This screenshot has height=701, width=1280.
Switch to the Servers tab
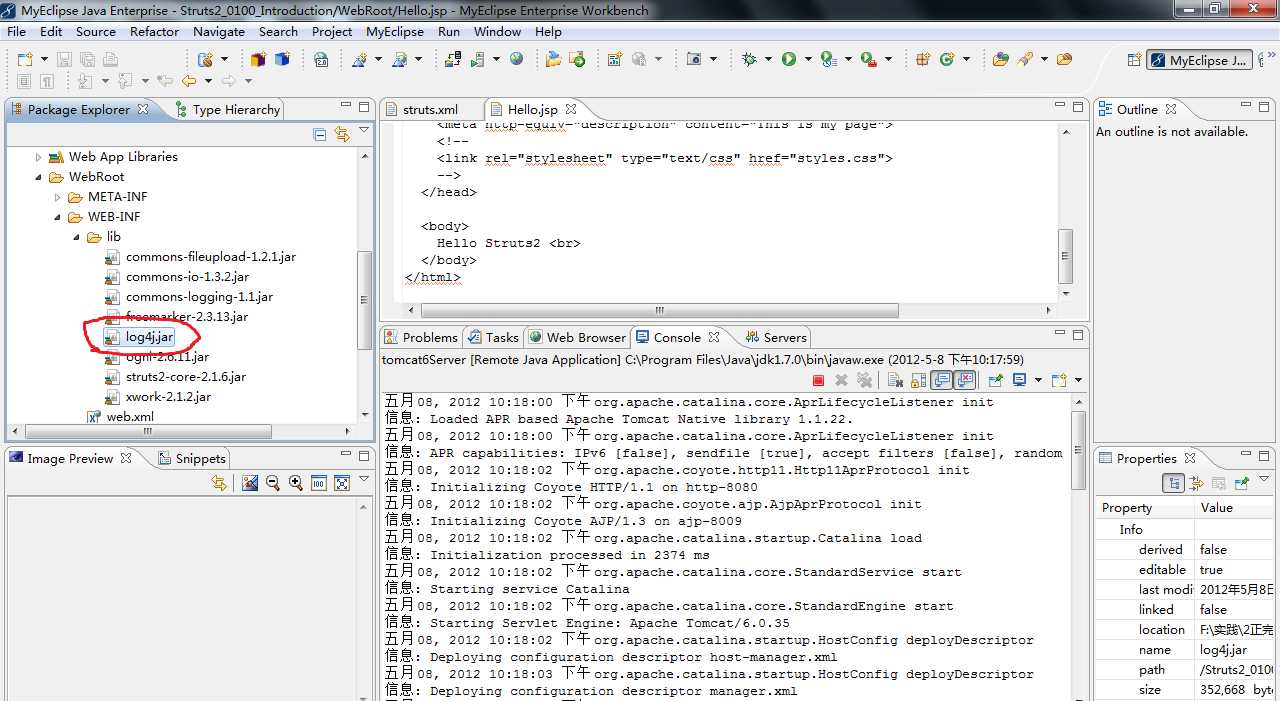pyautogui.click(x=784, y=338)
